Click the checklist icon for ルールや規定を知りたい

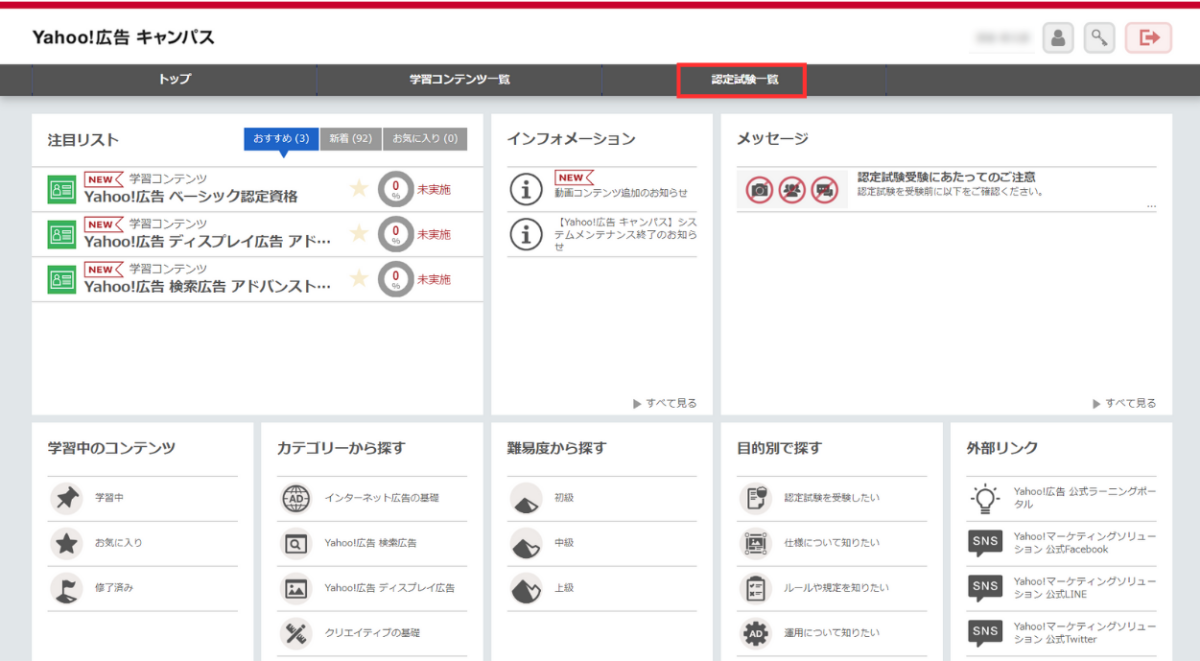click(756, 588)
